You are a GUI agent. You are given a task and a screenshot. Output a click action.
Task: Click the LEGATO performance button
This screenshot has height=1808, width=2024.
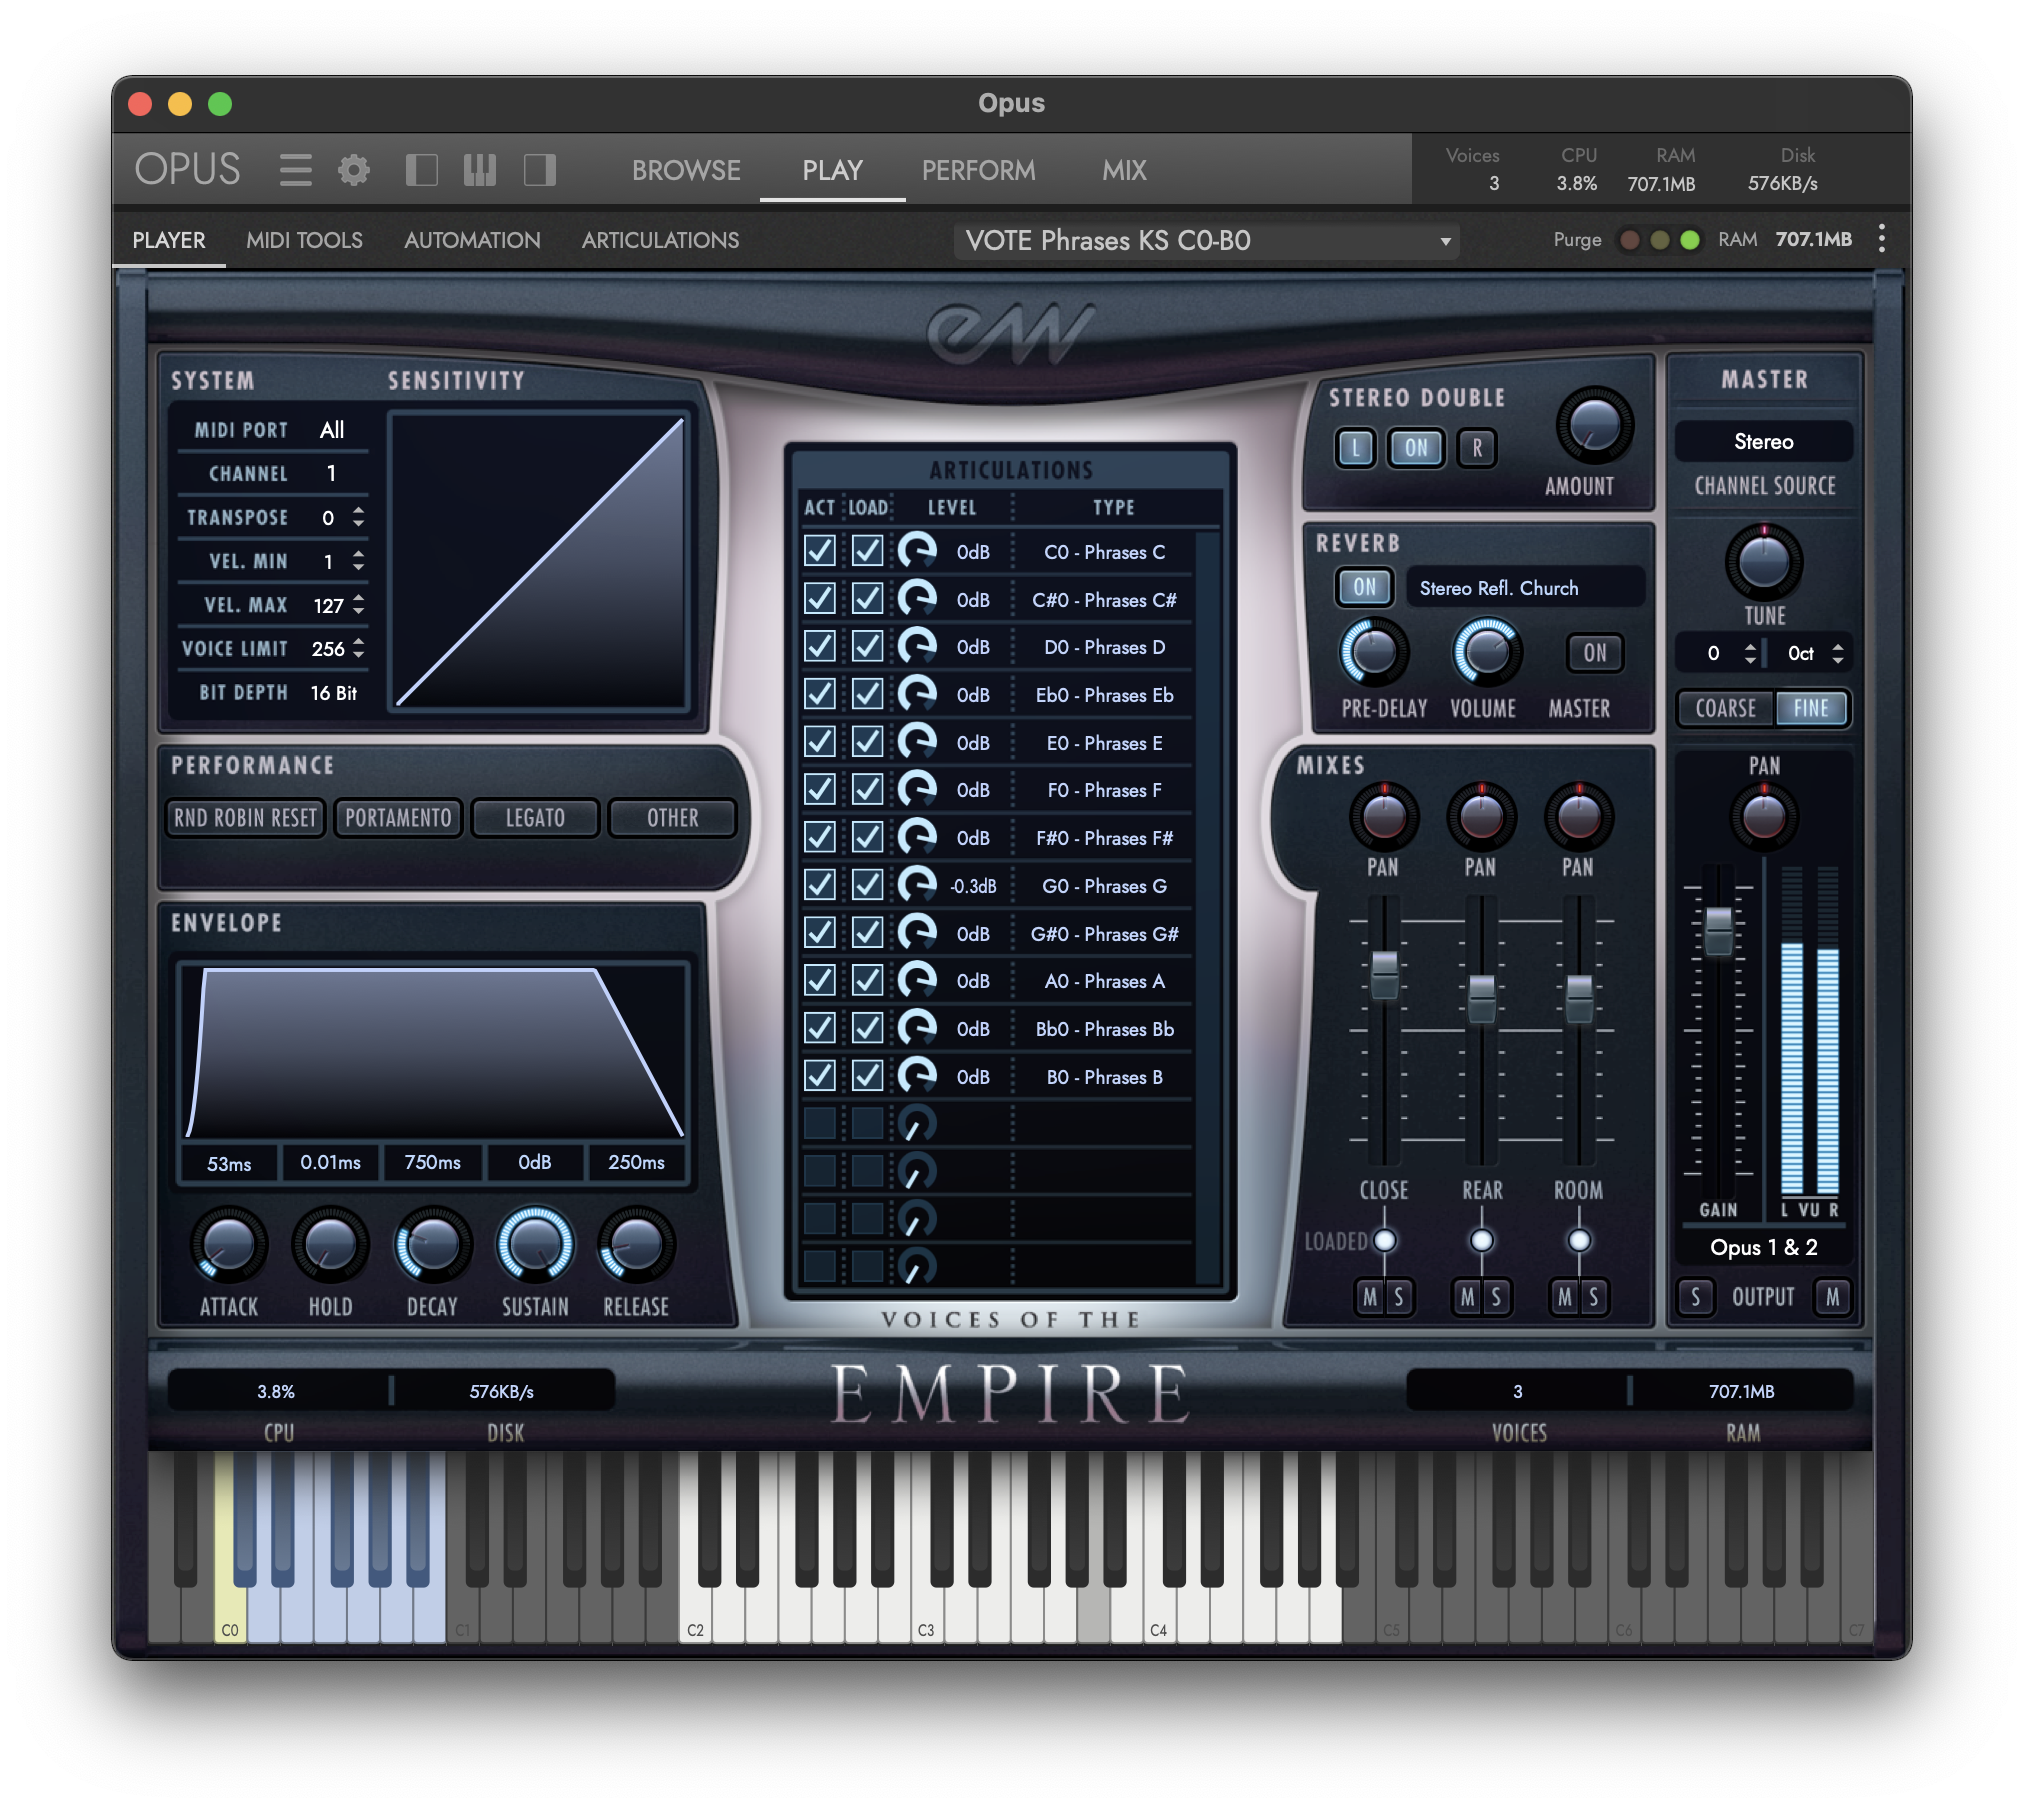[x=534, y=817]
